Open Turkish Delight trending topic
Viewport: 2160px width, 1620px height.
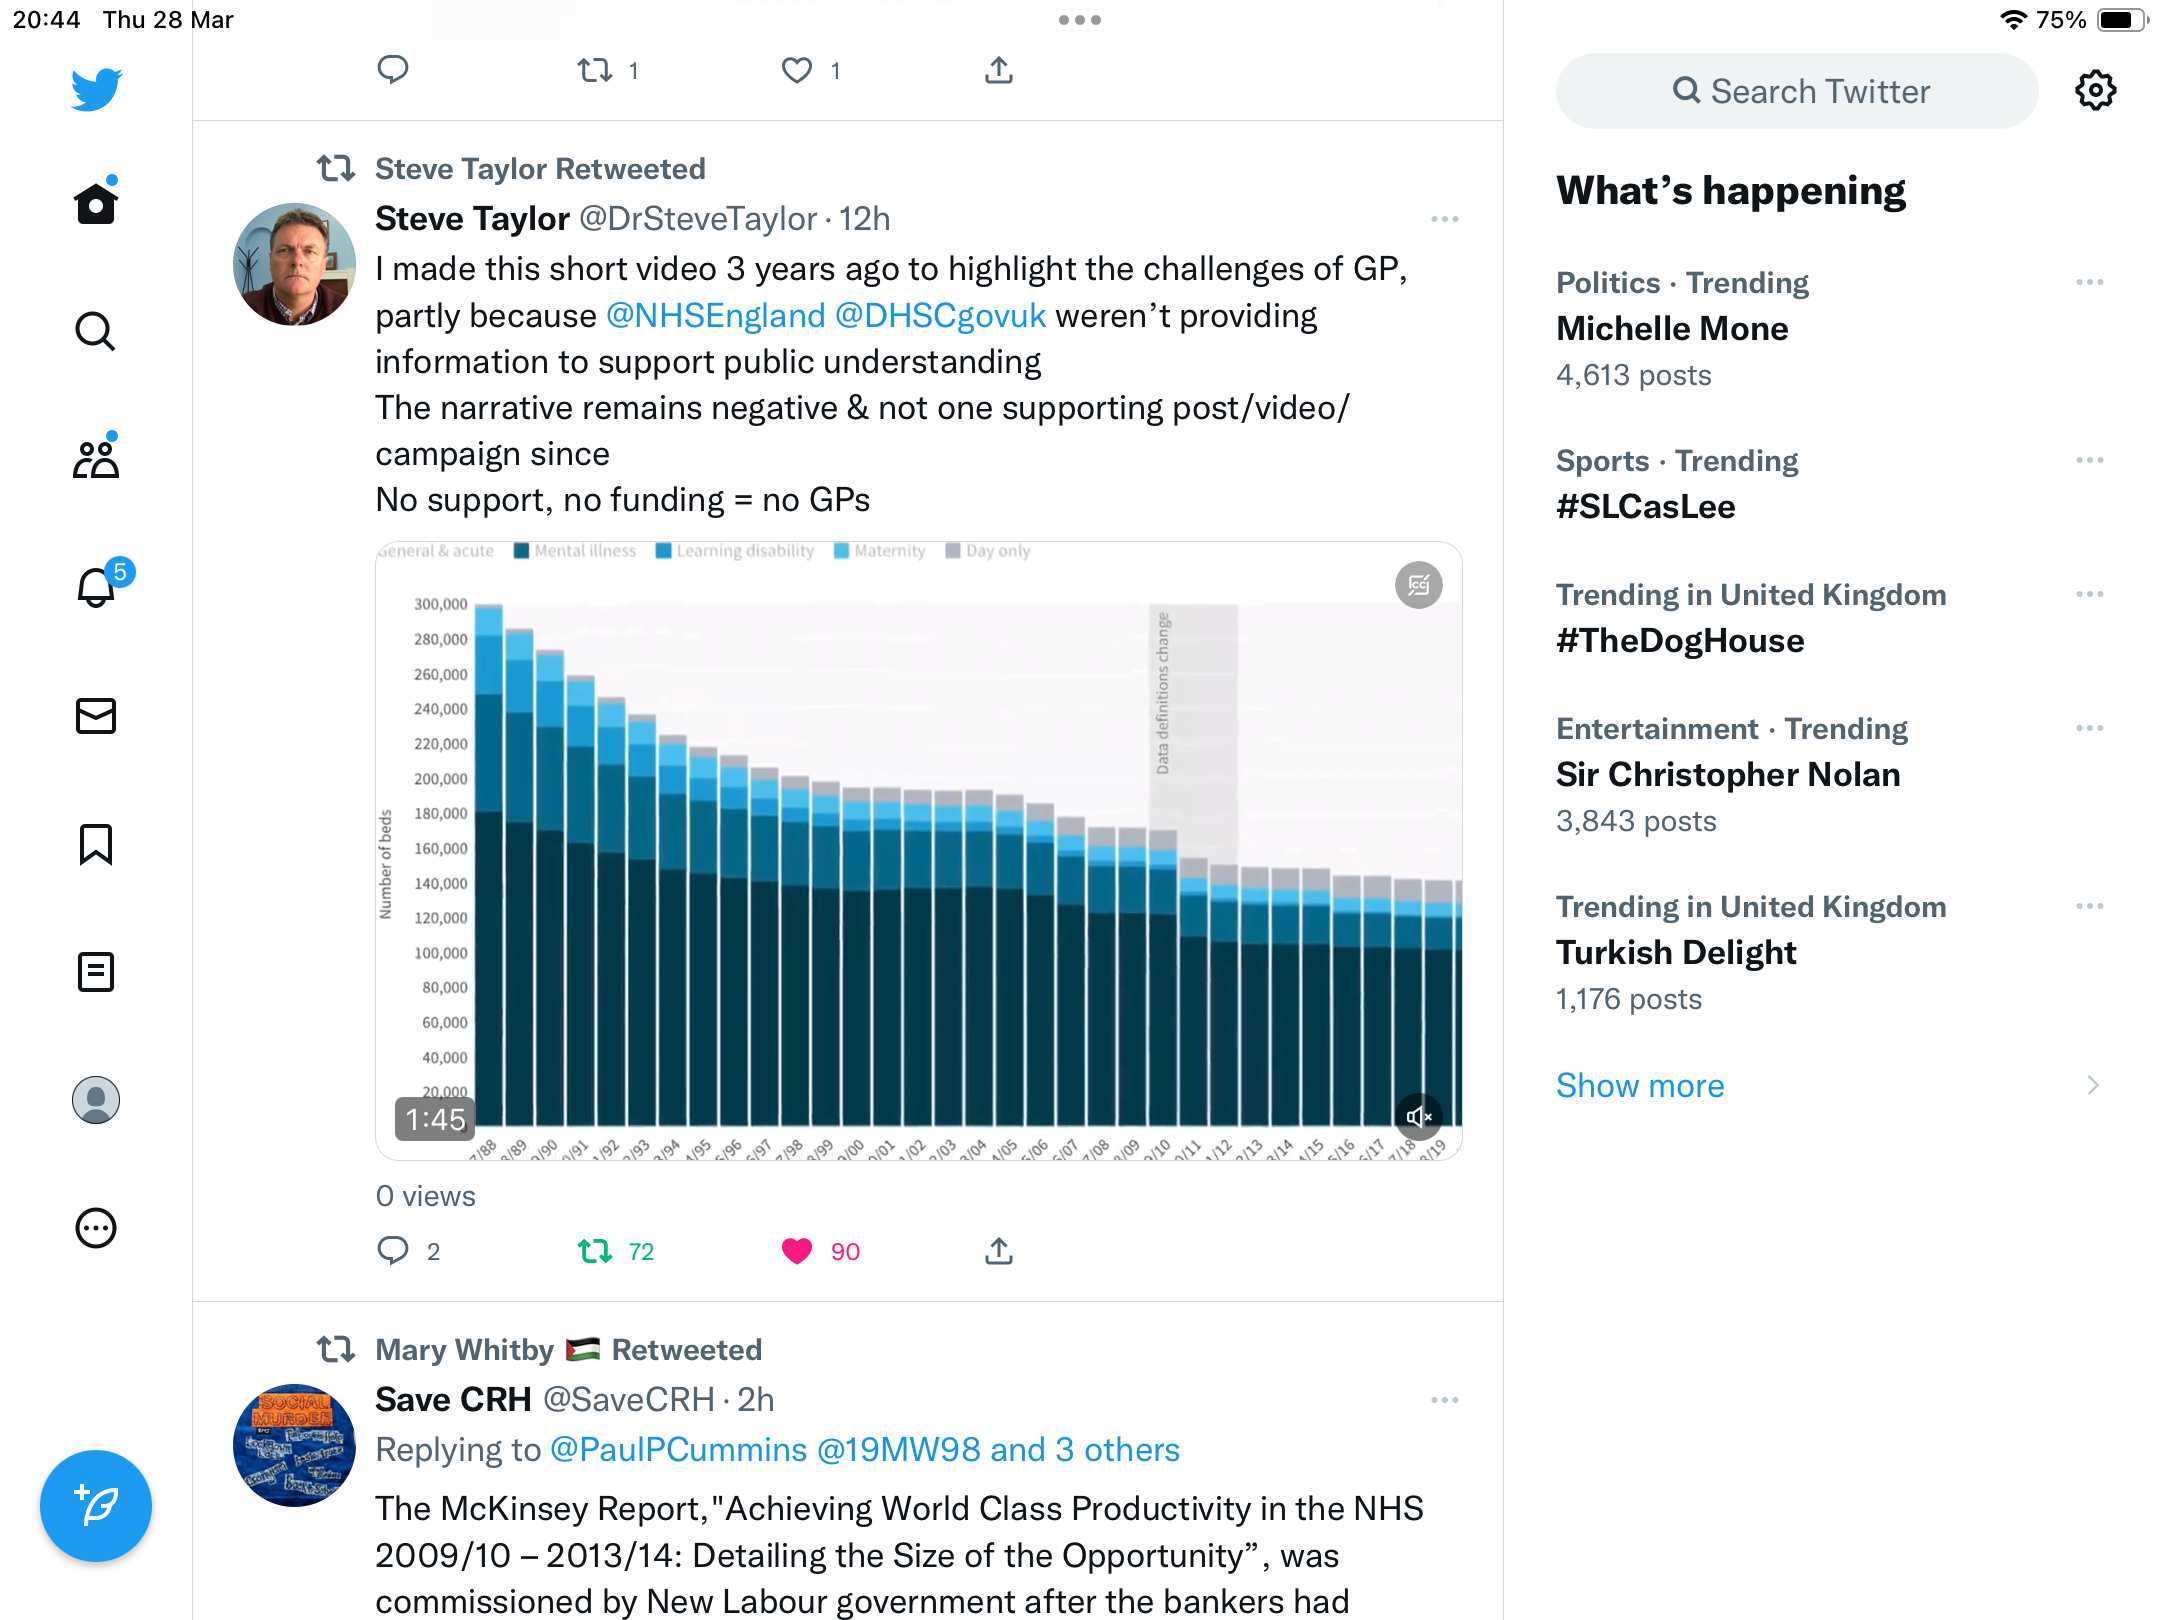1676,953
